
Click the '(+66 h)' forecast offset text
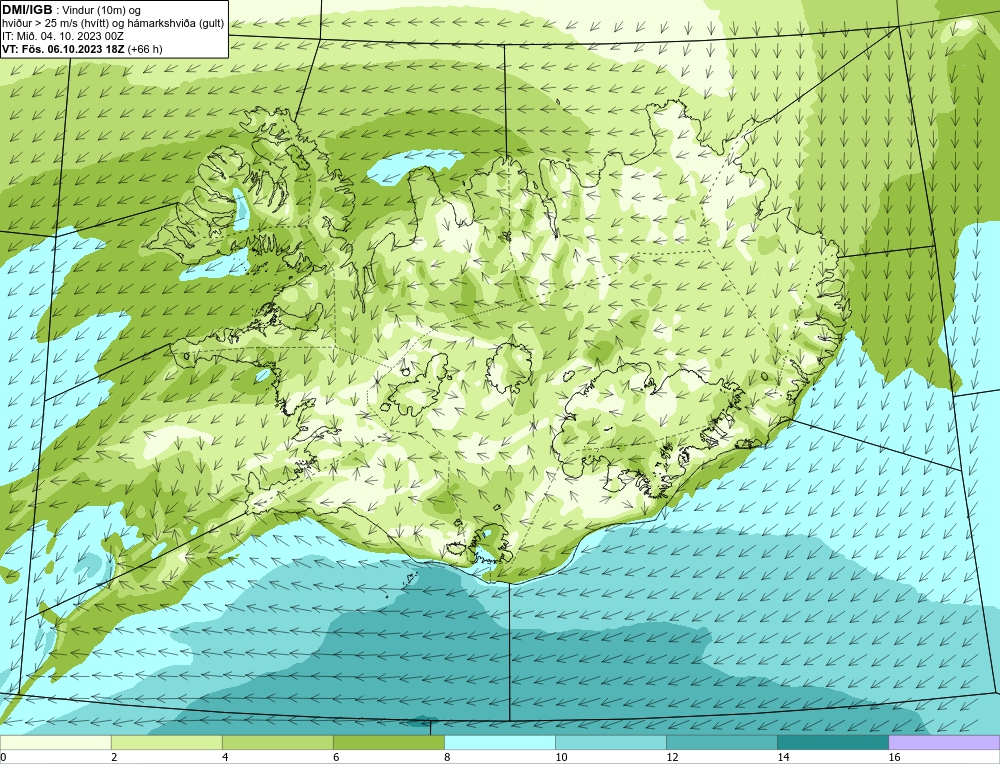[x=145, y=49]
